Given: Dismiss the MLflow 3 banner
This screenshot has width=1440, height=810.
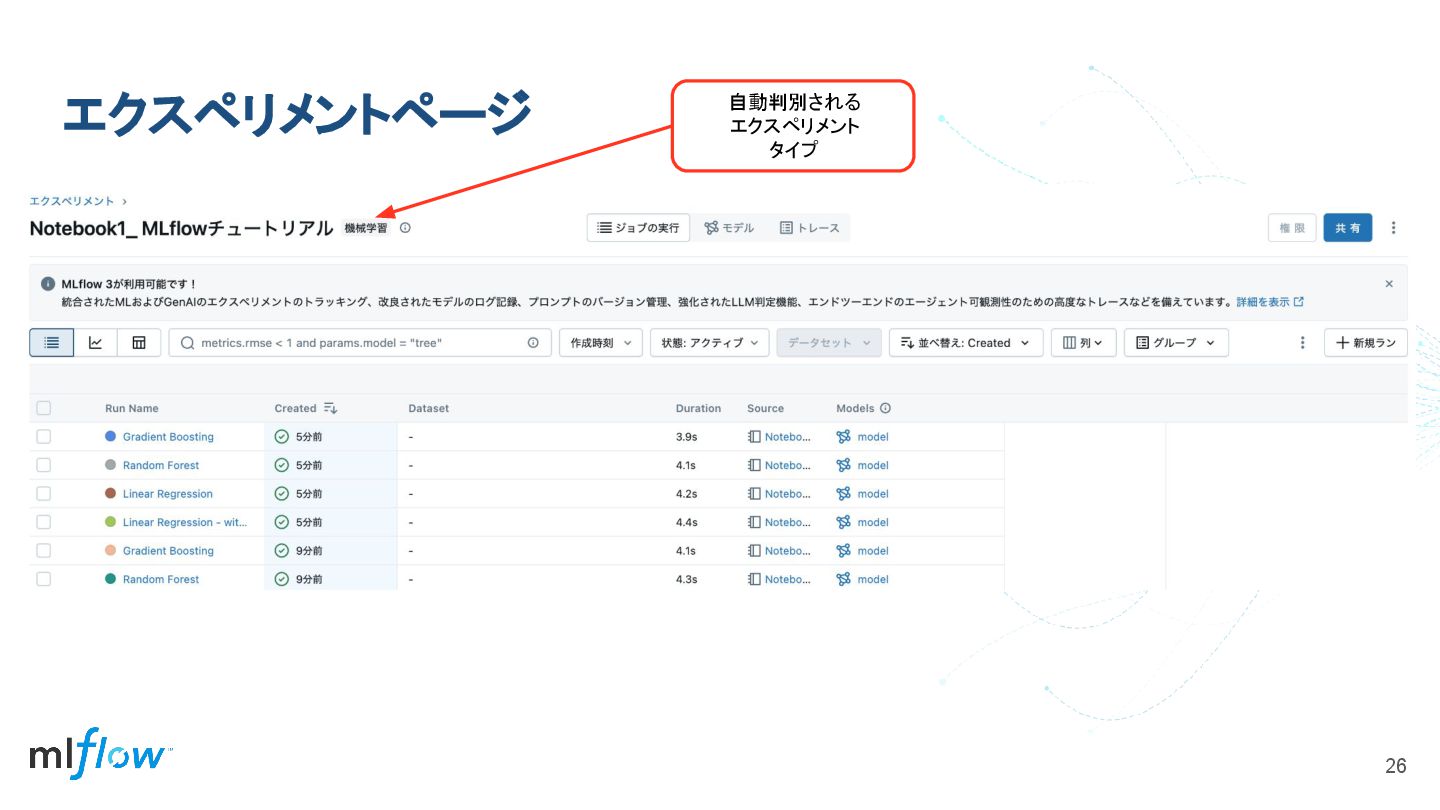Looking at the screenshot, I should coord(1389,284).
